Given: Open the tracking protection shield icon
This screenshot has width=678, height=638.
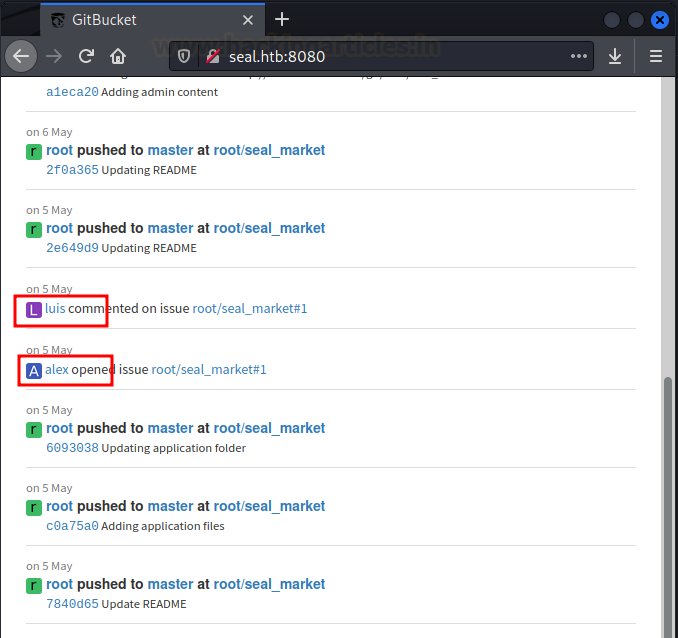Looking at the screenshot, I should pyautogui.click(x=184, y=56).
